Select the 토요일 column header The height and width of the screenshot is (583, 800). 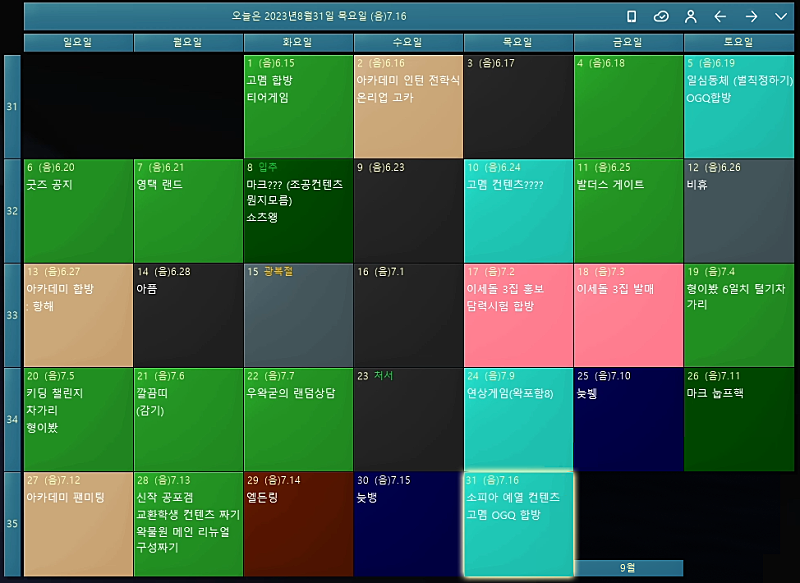click(x=738, y=42)
